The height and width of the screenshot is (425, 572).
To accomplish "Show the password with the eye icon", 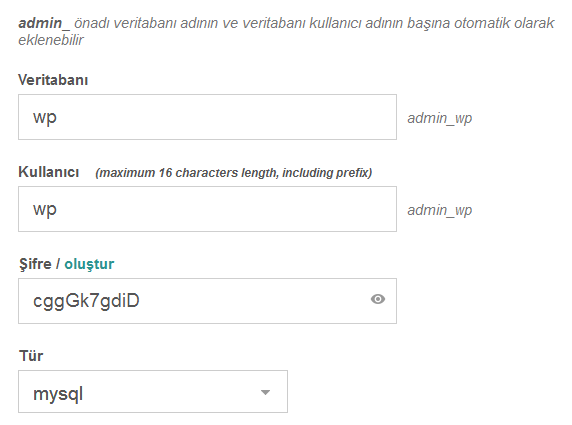I will pos(378,300).
